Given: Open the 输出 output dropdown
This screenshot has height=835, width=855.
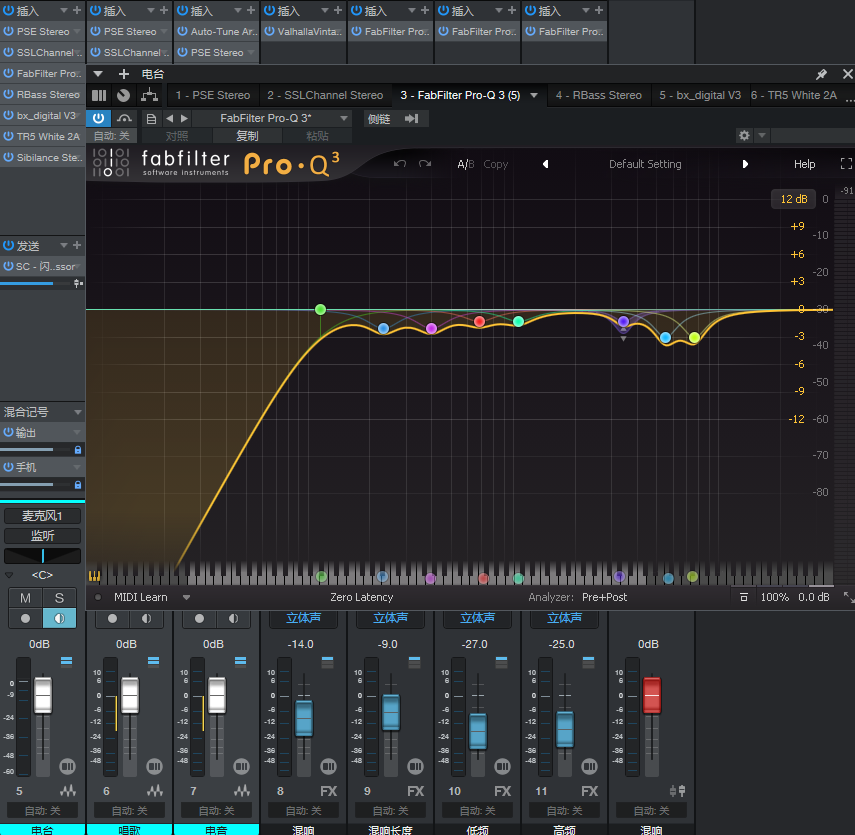Looking at the screenshot, I should (x=77, y=432).
